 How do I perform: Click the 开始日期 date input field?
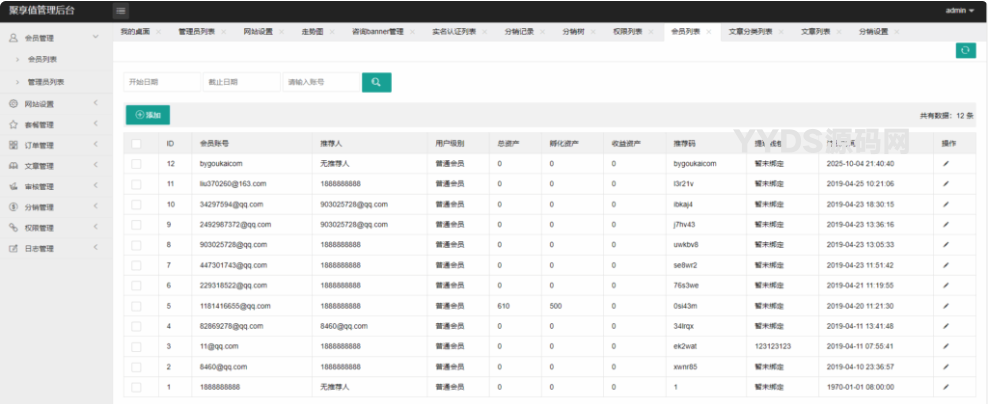161,82
